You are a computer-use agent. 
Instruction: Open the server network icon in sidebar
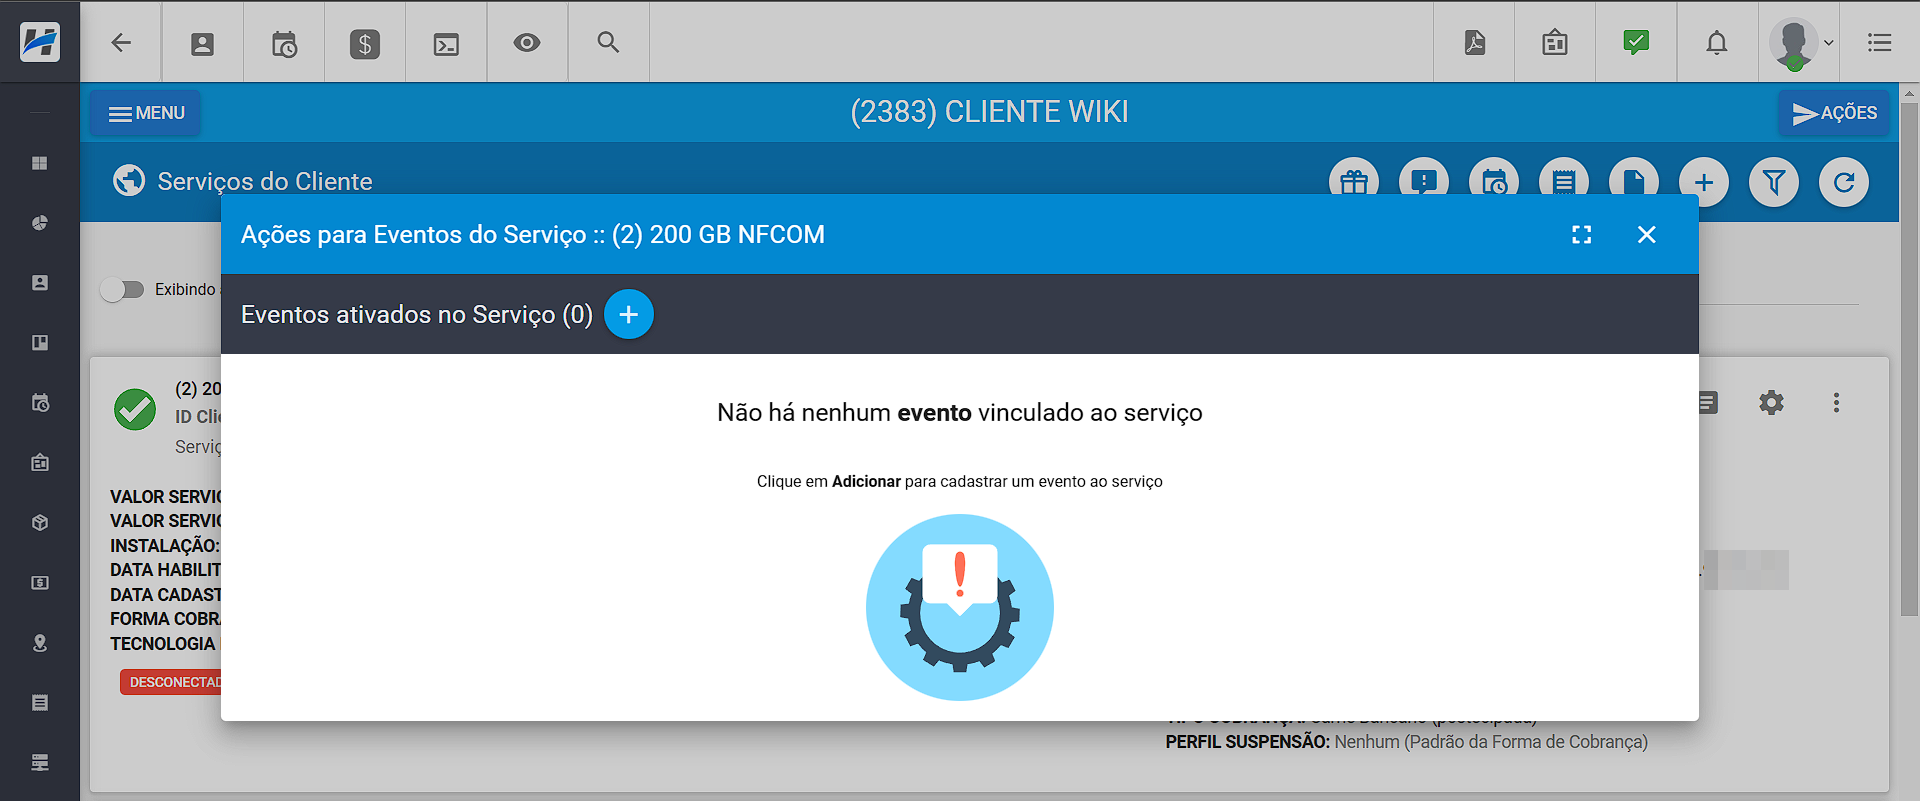click(x=40, y=763)
